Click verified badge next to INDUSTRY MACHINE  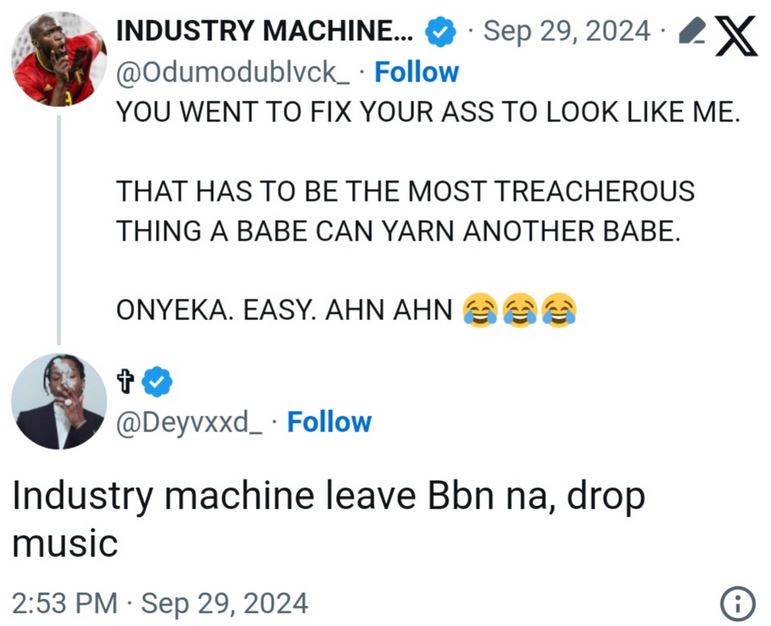point(440,31)
